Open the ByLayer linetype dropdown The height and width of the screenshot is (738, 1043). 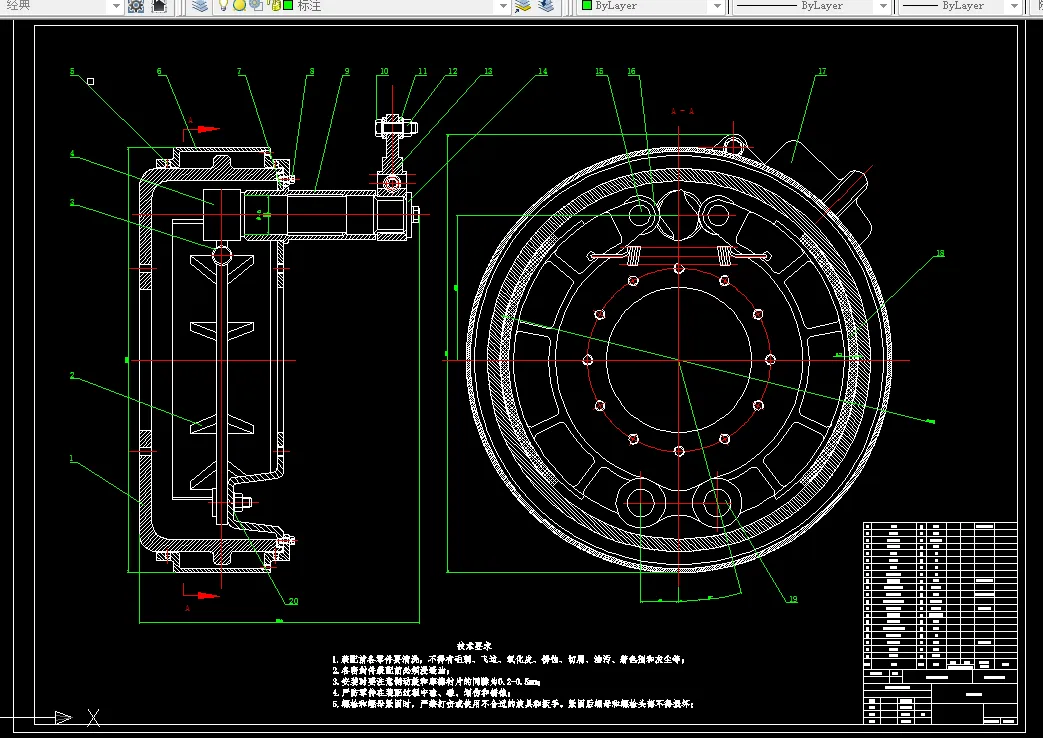(881, 6)
